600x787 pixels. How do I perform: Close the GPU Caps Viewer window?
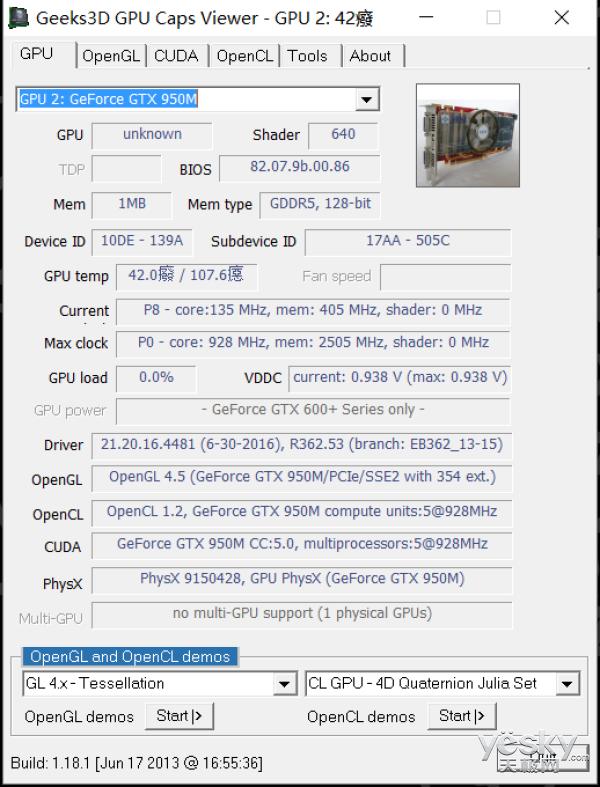click(x=561, y=18)
